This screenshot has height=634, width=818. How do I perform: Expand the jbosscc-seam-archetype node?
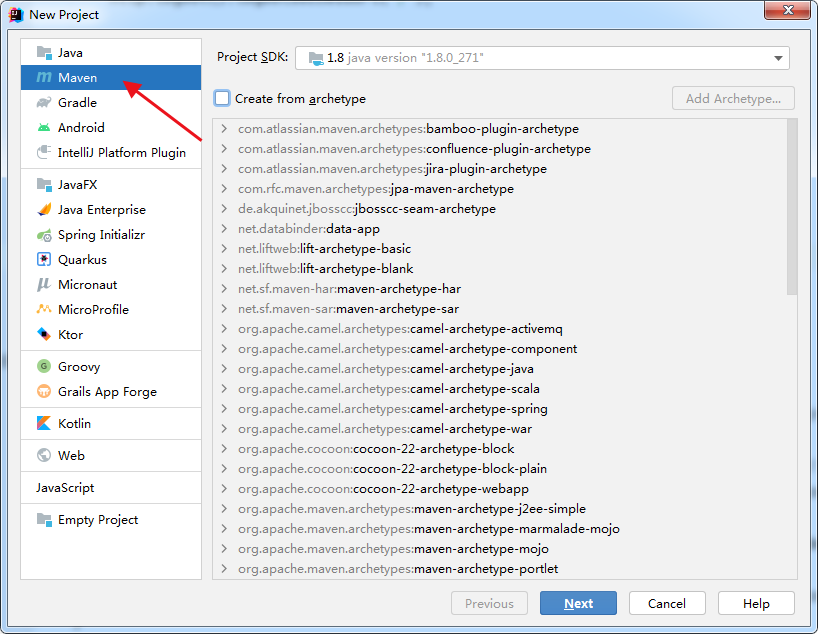tap(224, 209)
